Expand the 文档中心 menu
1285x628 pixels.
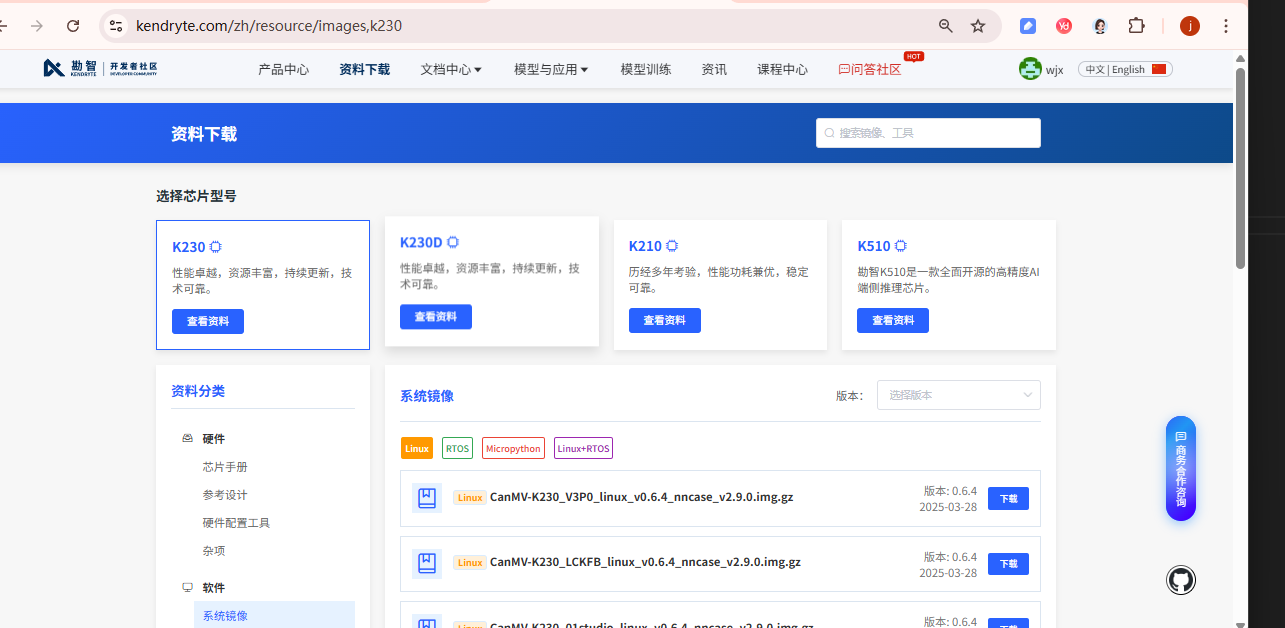(x=451, y=69)
